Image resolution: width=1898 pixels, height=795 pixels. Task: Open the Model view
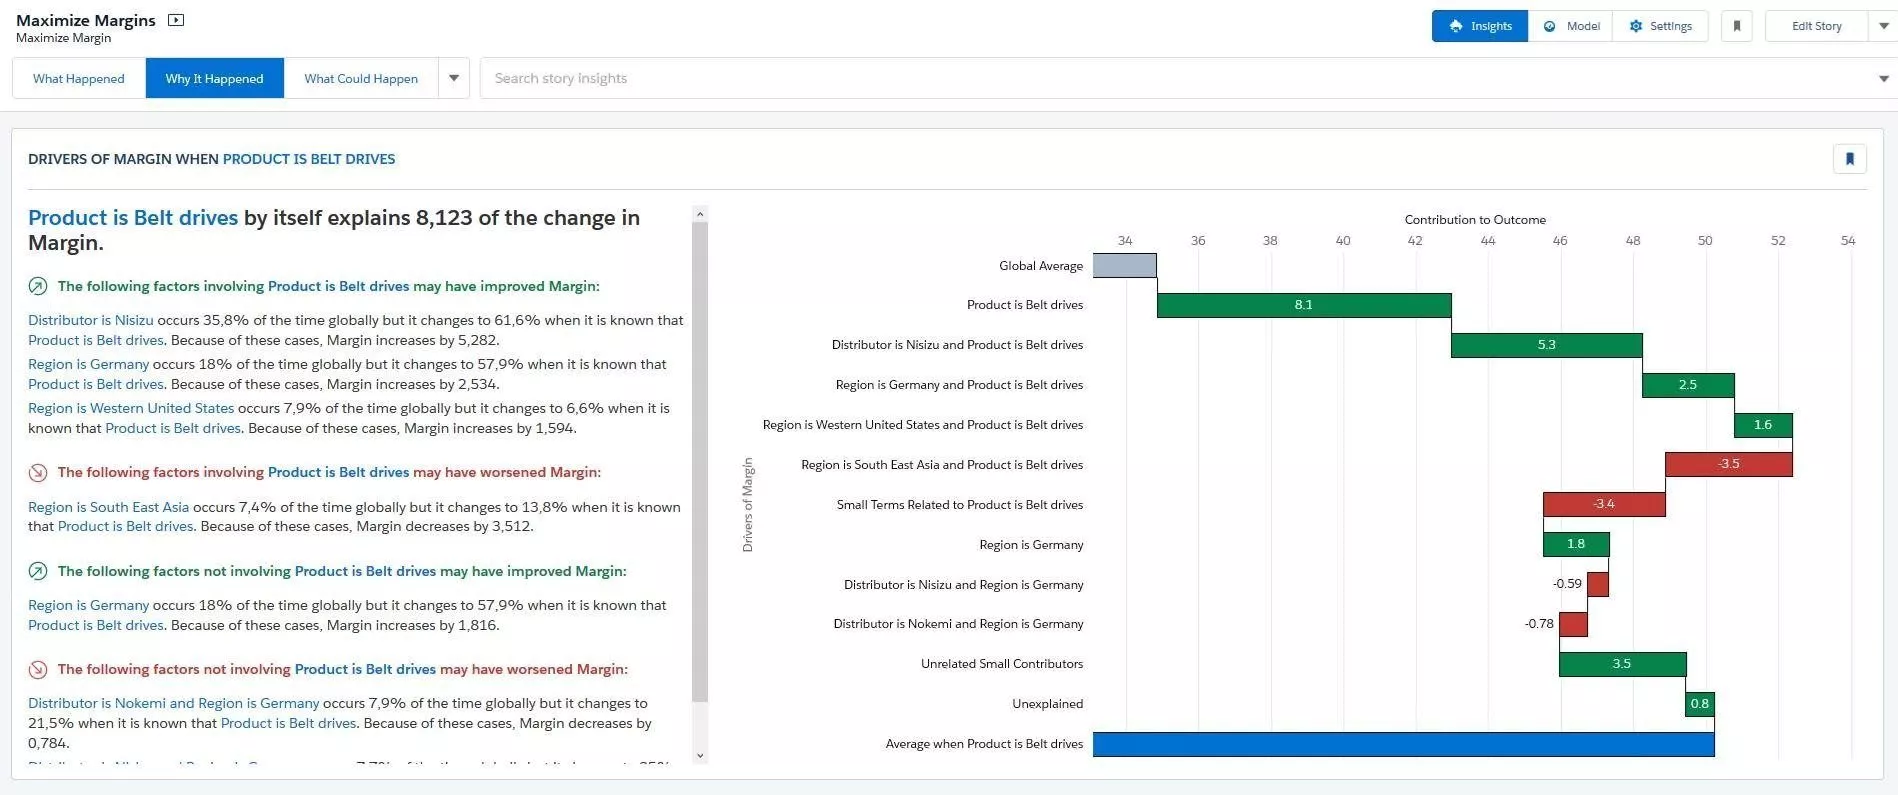[x=1570, y=26]
